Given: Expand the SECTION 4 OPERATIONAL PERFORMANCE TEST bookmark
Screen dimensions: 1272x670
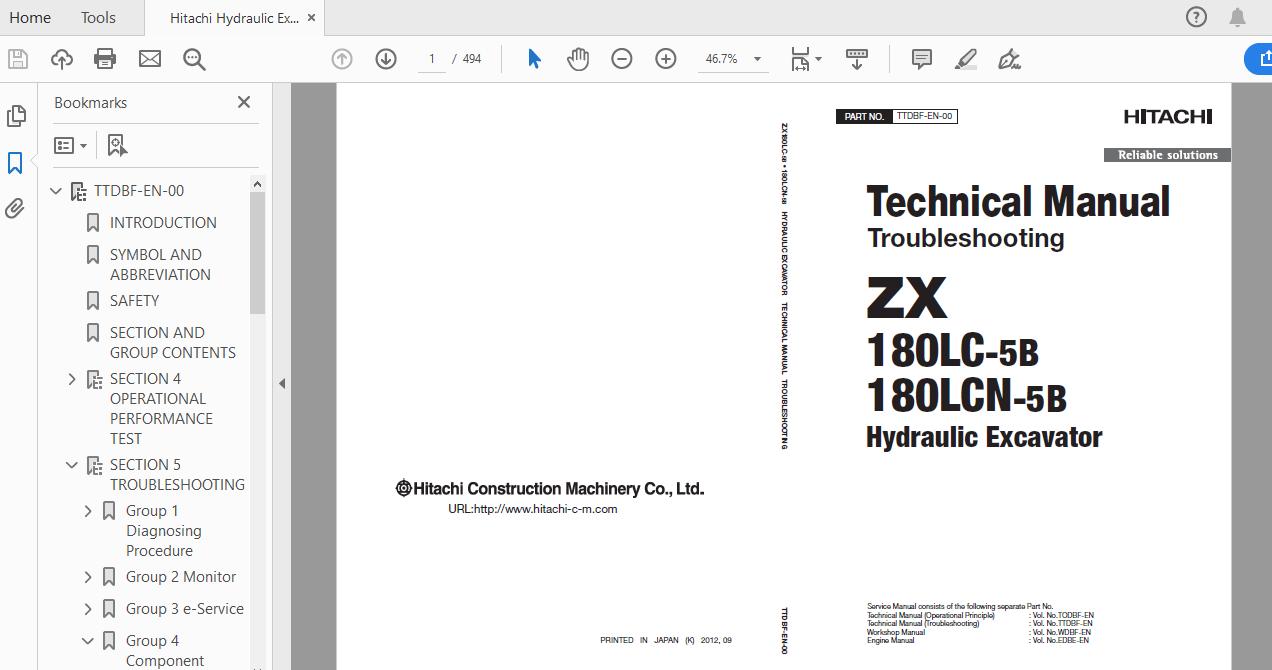Looking at the screenshot, I should pyautogui.click(x=72, y=379).
